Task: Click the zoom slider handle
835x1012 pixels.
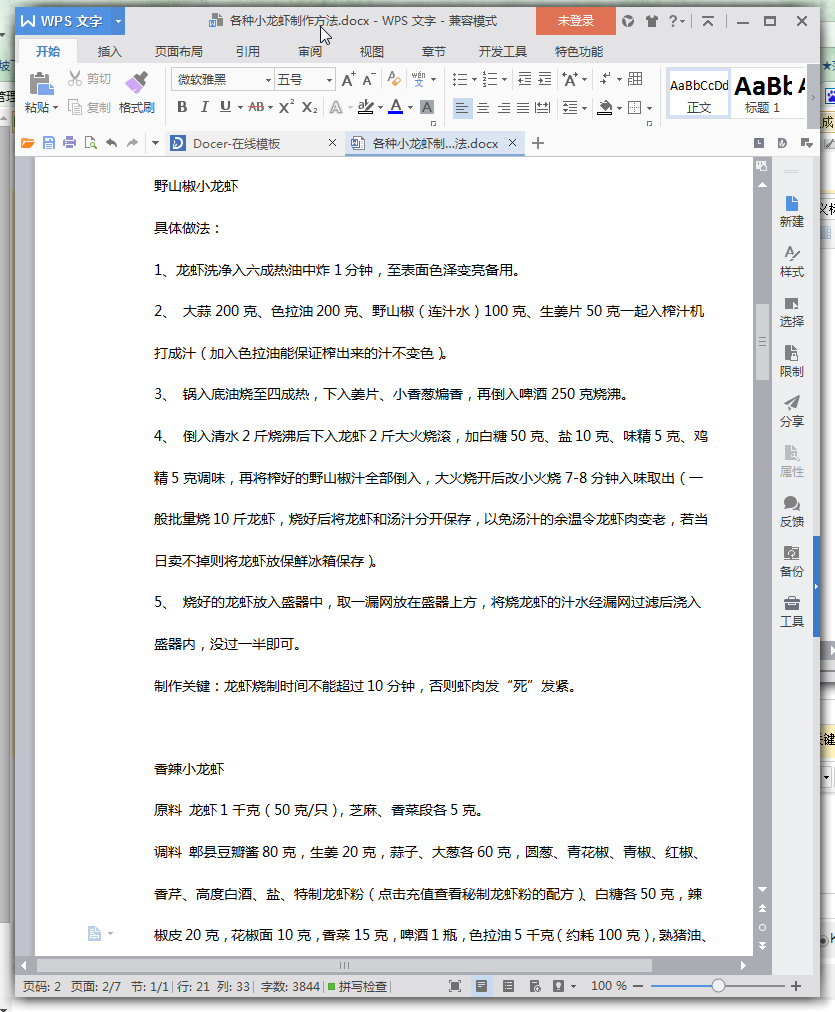Action: tap(718, 986)
